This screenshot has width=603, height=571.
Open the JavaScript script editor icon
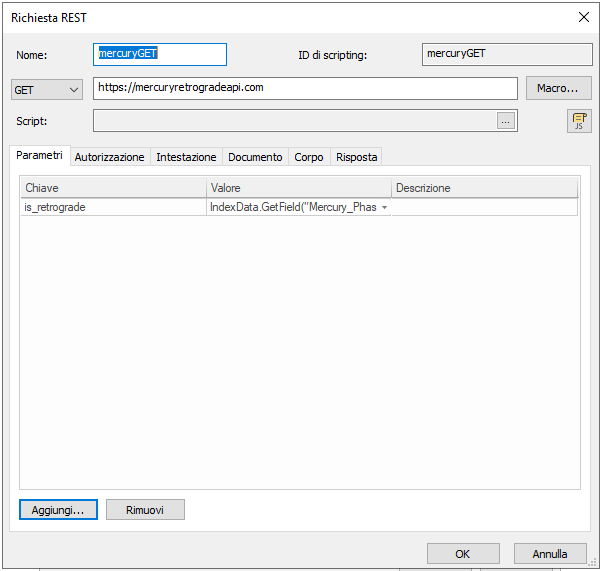(579, 121)
